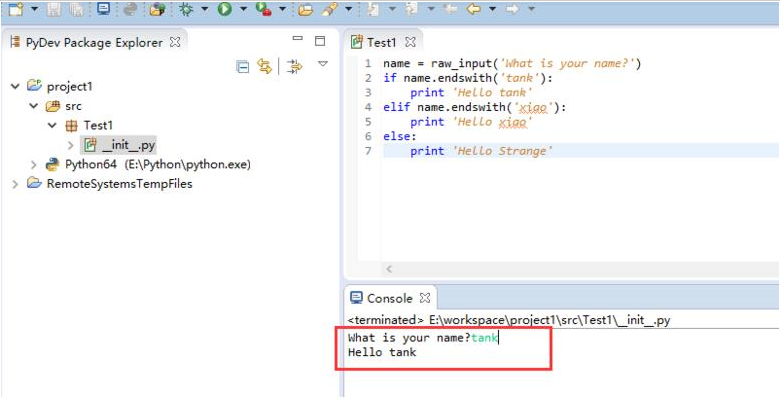Click the PyDev package toolbar icon
This screenshot has height=401, width=780.
click(x=158, y=9)
